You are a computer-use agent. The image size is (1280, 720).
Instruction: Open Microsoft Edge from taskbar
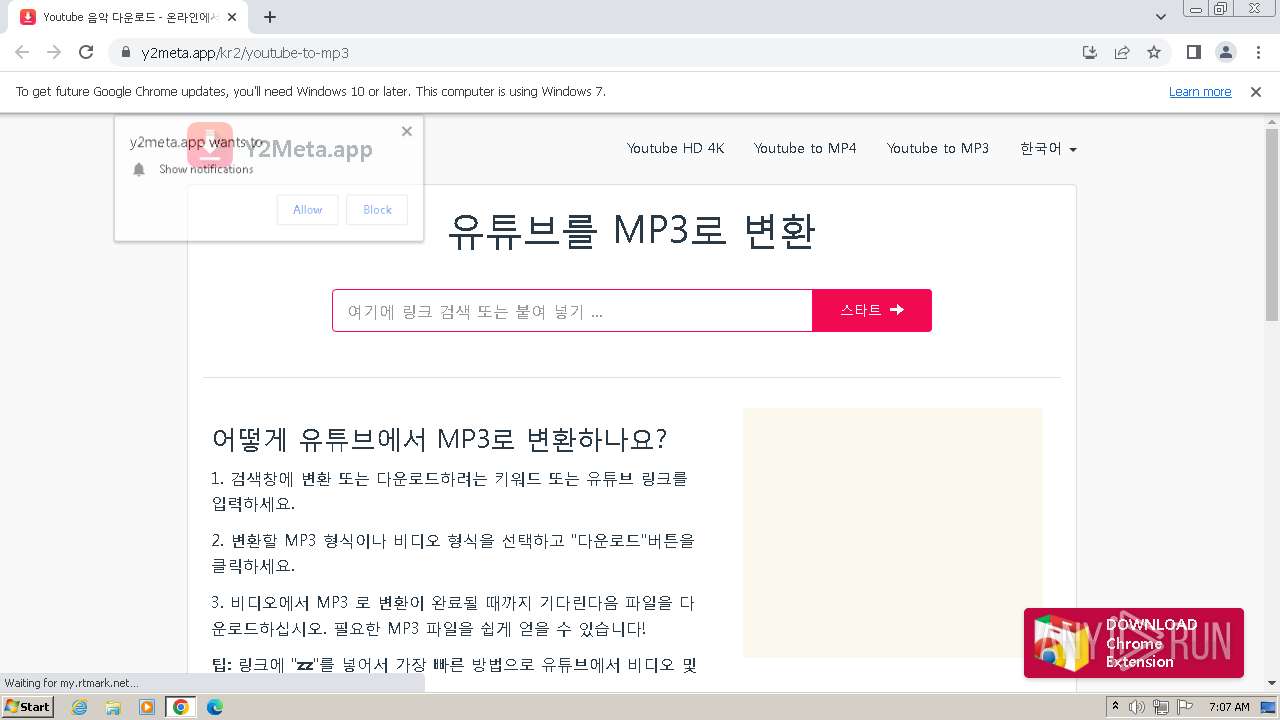click(215, 707)
